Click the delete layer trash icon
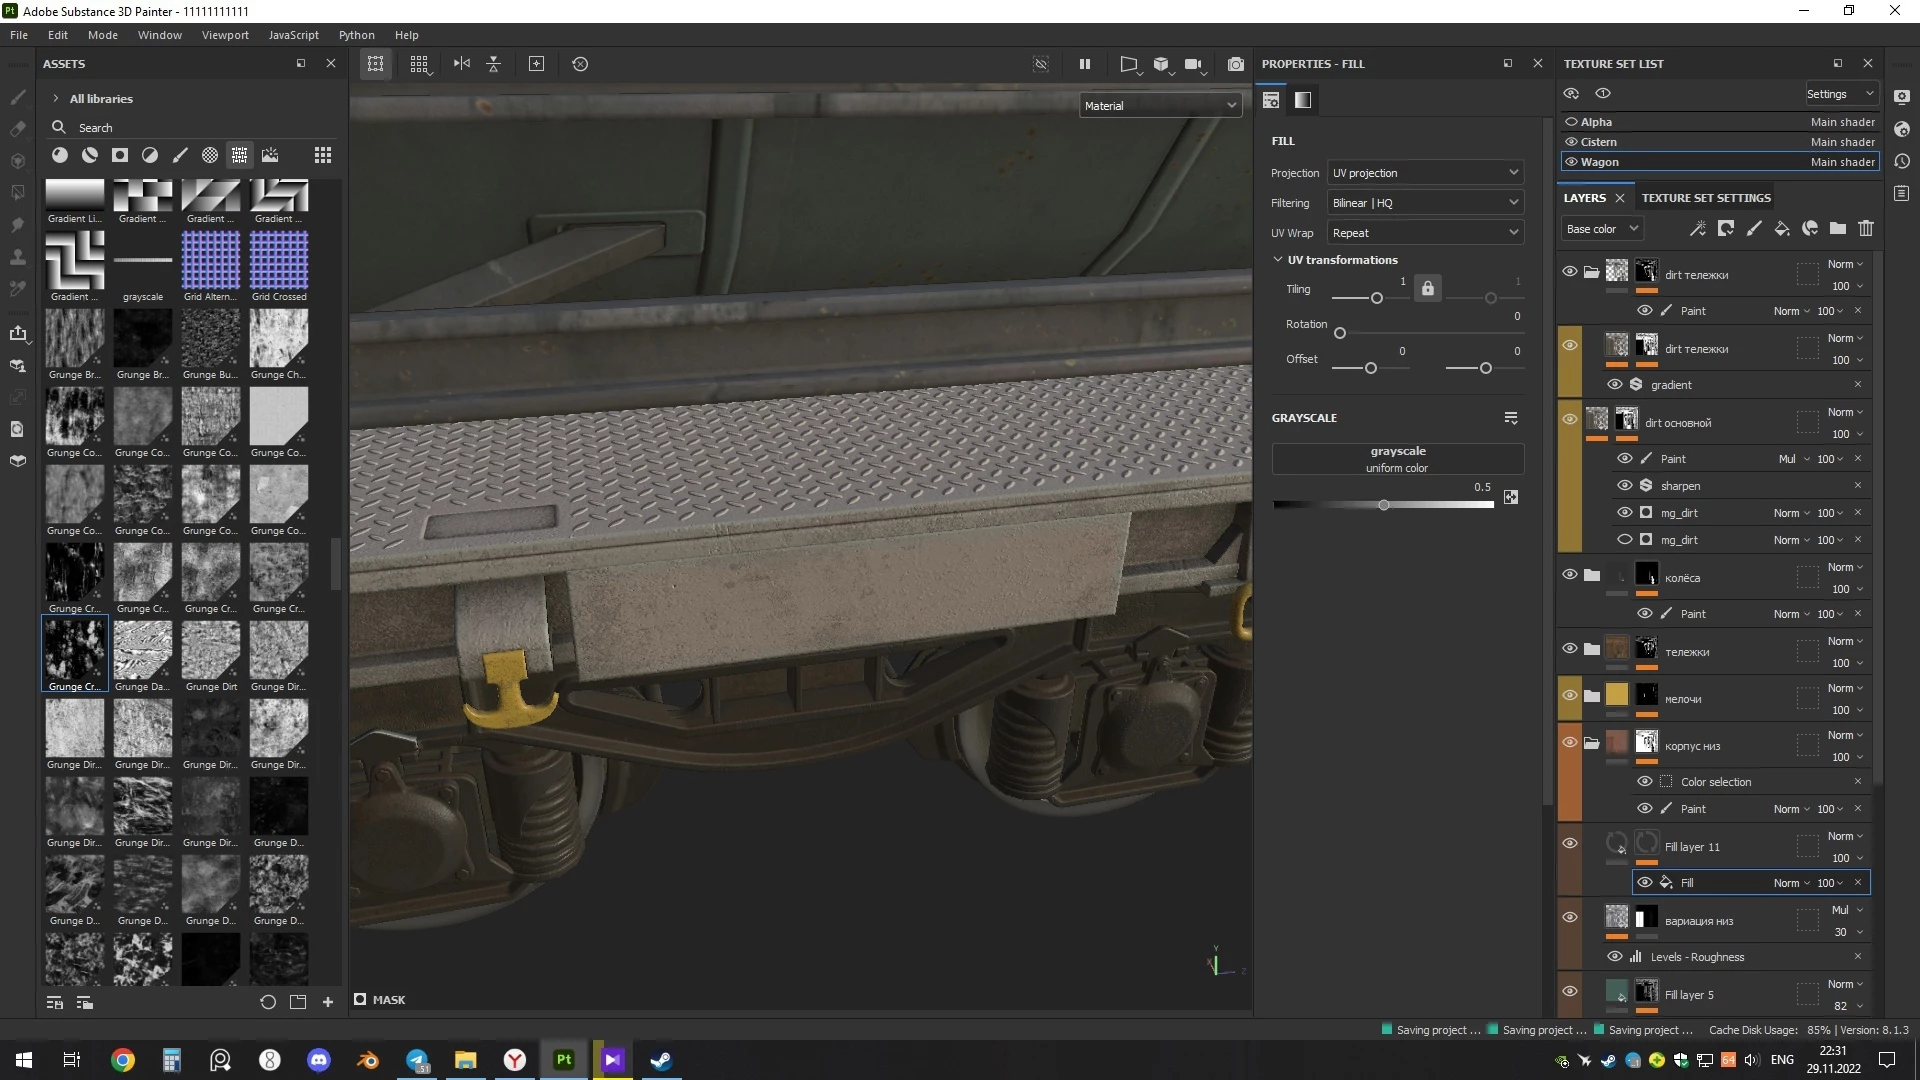Viewport: 1920px width, 1080px height. (x=1866, y=229)
